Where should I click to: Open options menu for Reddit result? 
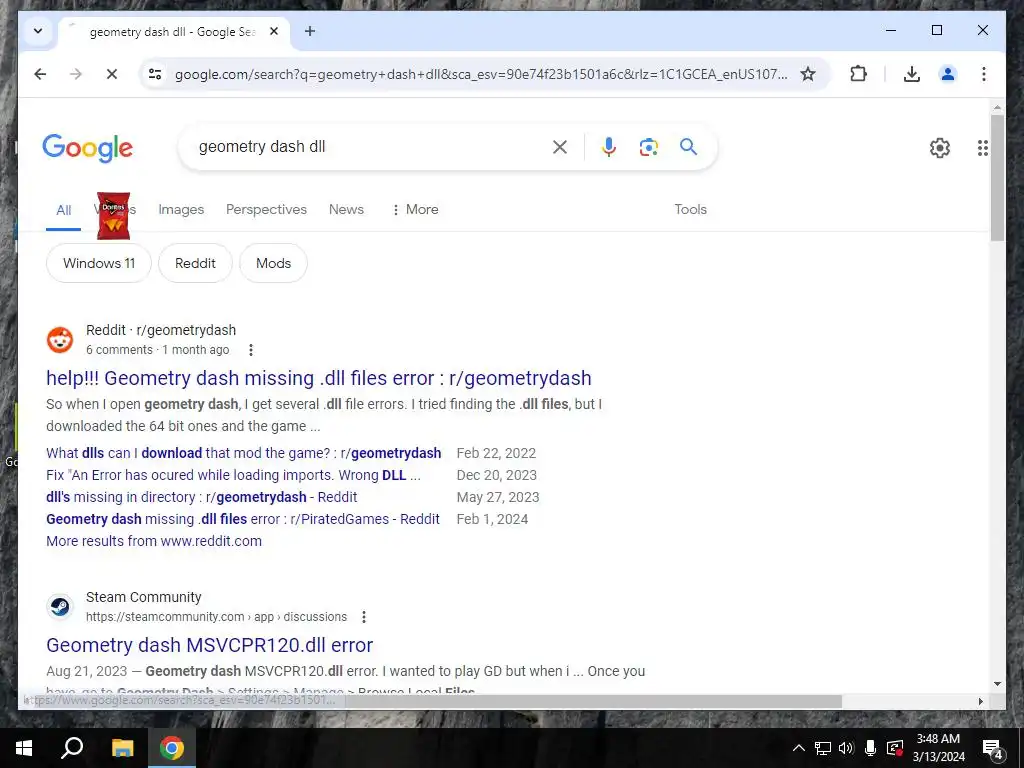(x=251, y=350)
